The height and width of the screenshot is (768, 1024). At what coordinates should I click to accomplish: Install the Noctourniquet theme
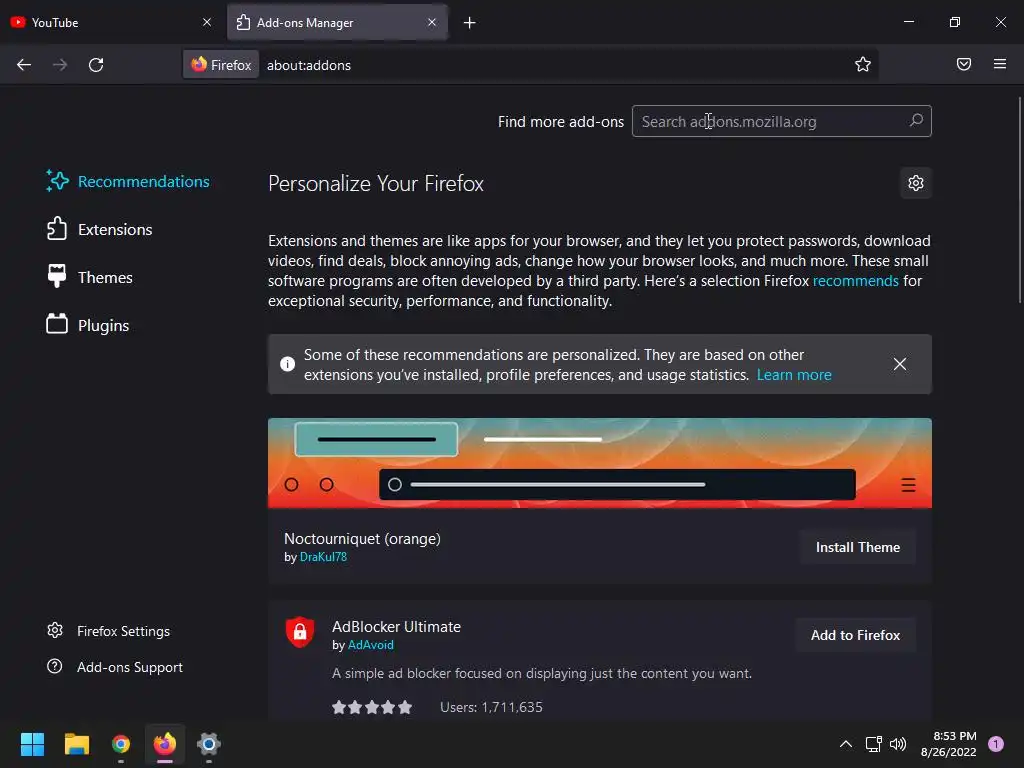(x=857, y=547)
